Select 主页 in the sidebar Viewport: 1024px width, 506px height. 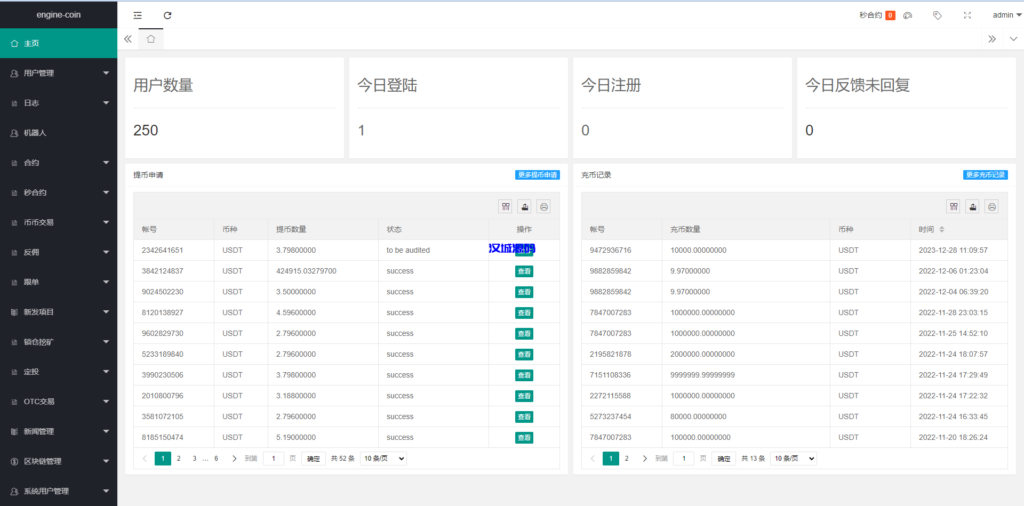tap(59, 43)
